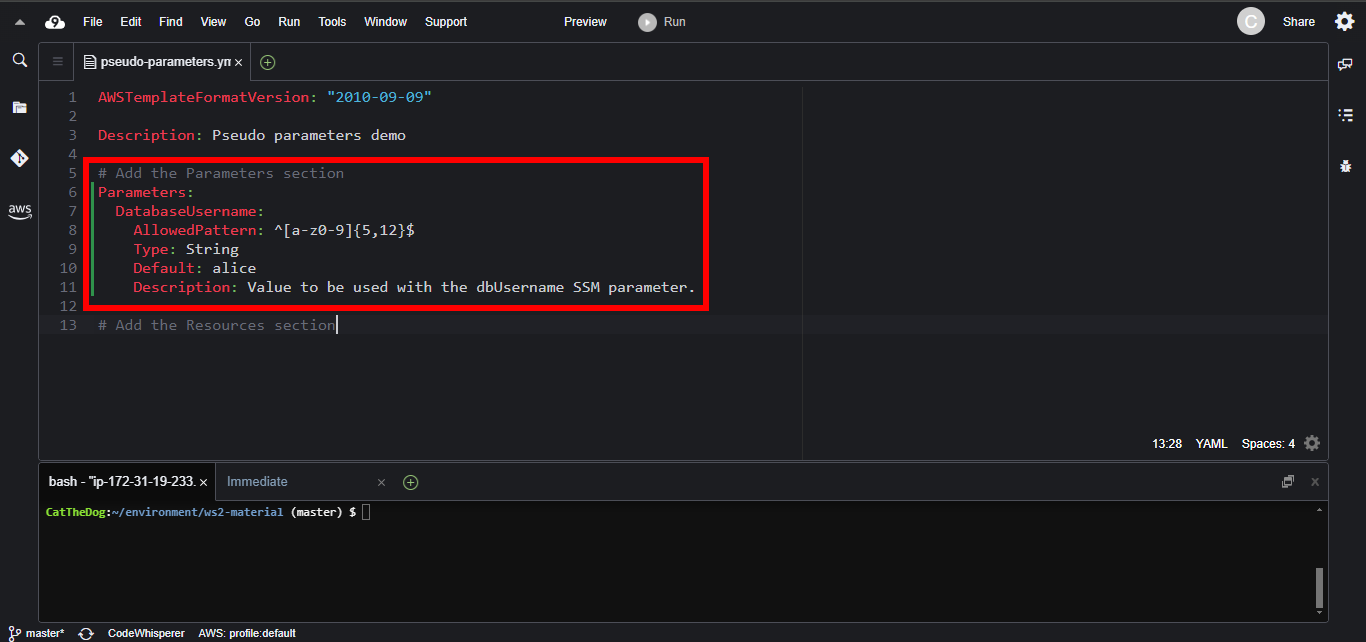1366x642 pixels.
Task: Open the Tools menu
Action: tap(332, 22)
